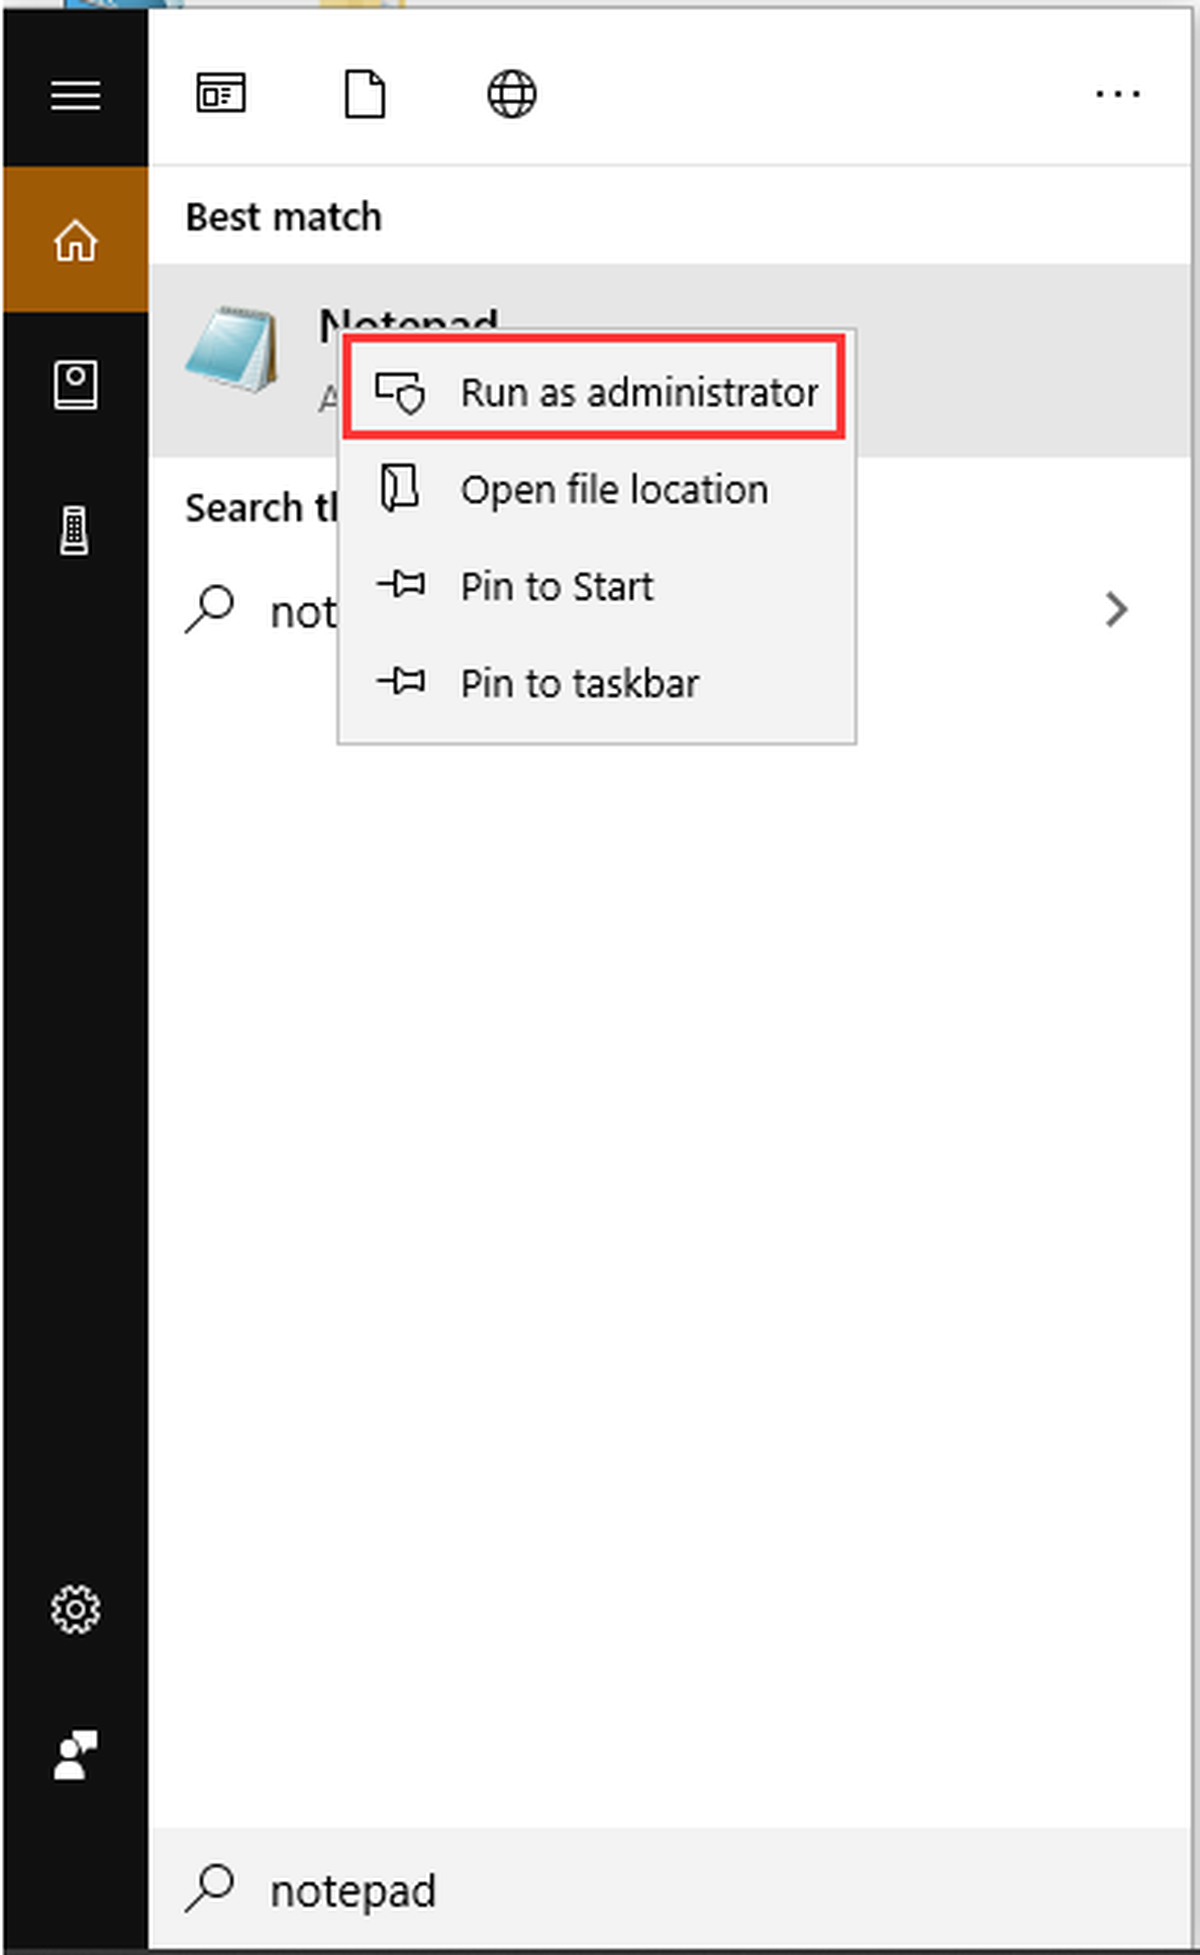Click the notepad search text box
The height and width of the screenshot is (1955, 1200).
(x=670, y=1890)
